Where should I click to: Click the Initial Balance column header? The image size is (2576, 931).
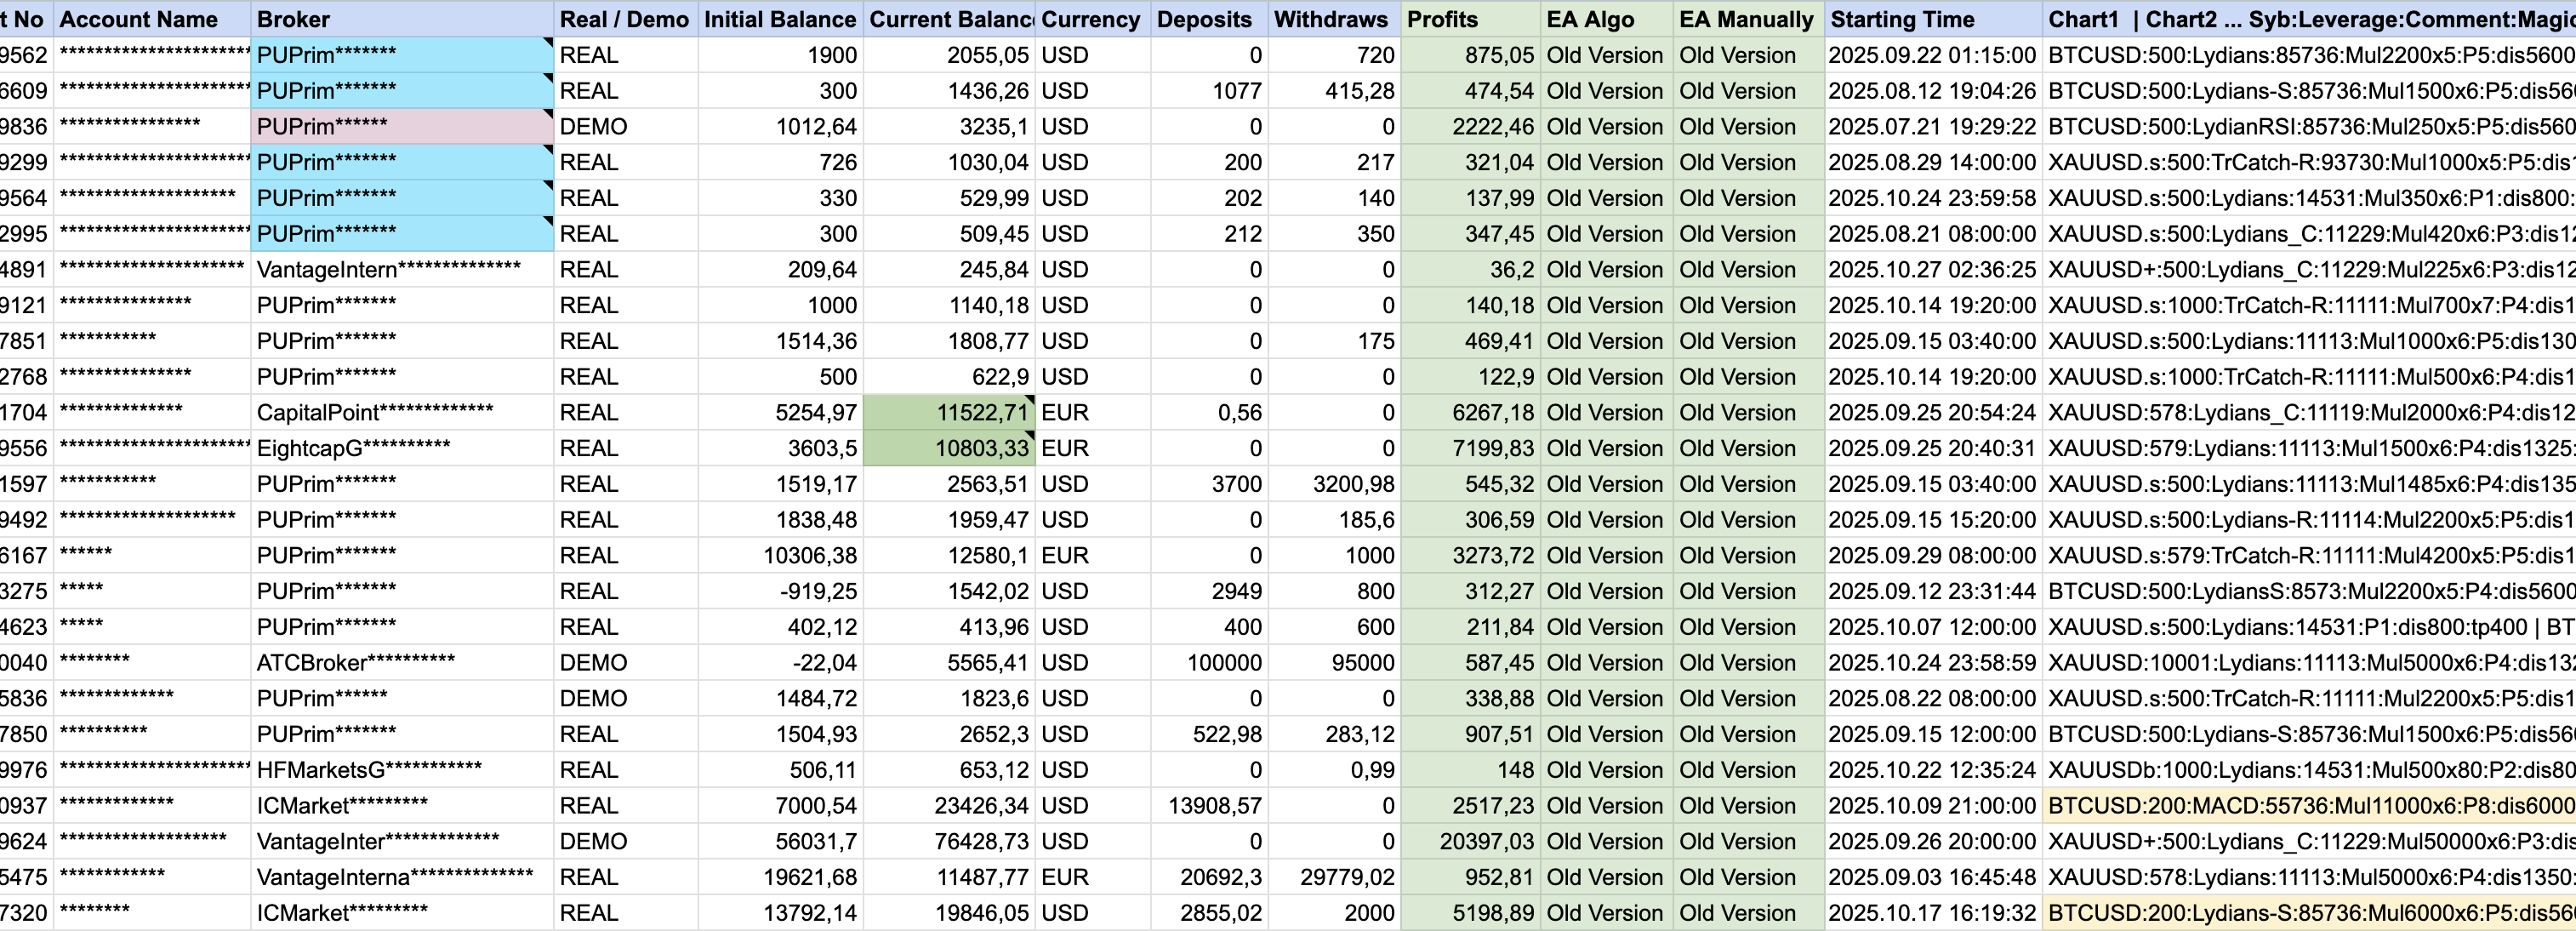(780, 19)
